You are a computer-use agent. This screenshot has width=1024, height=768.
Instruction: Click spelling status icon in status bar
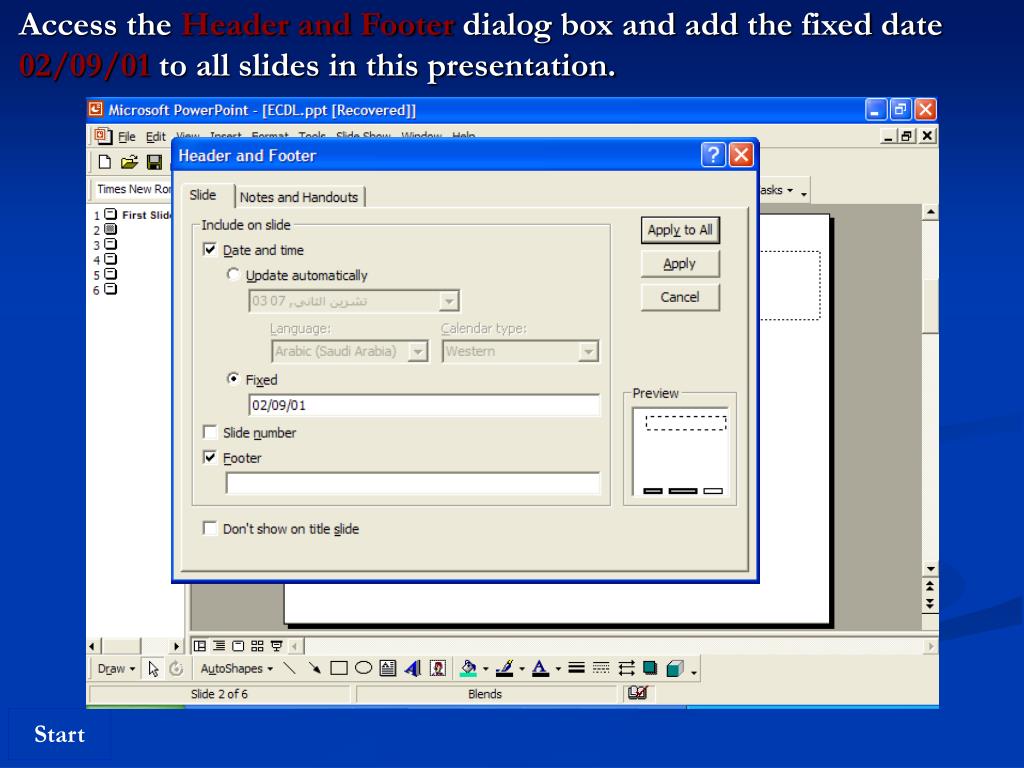tap(637, 693)
